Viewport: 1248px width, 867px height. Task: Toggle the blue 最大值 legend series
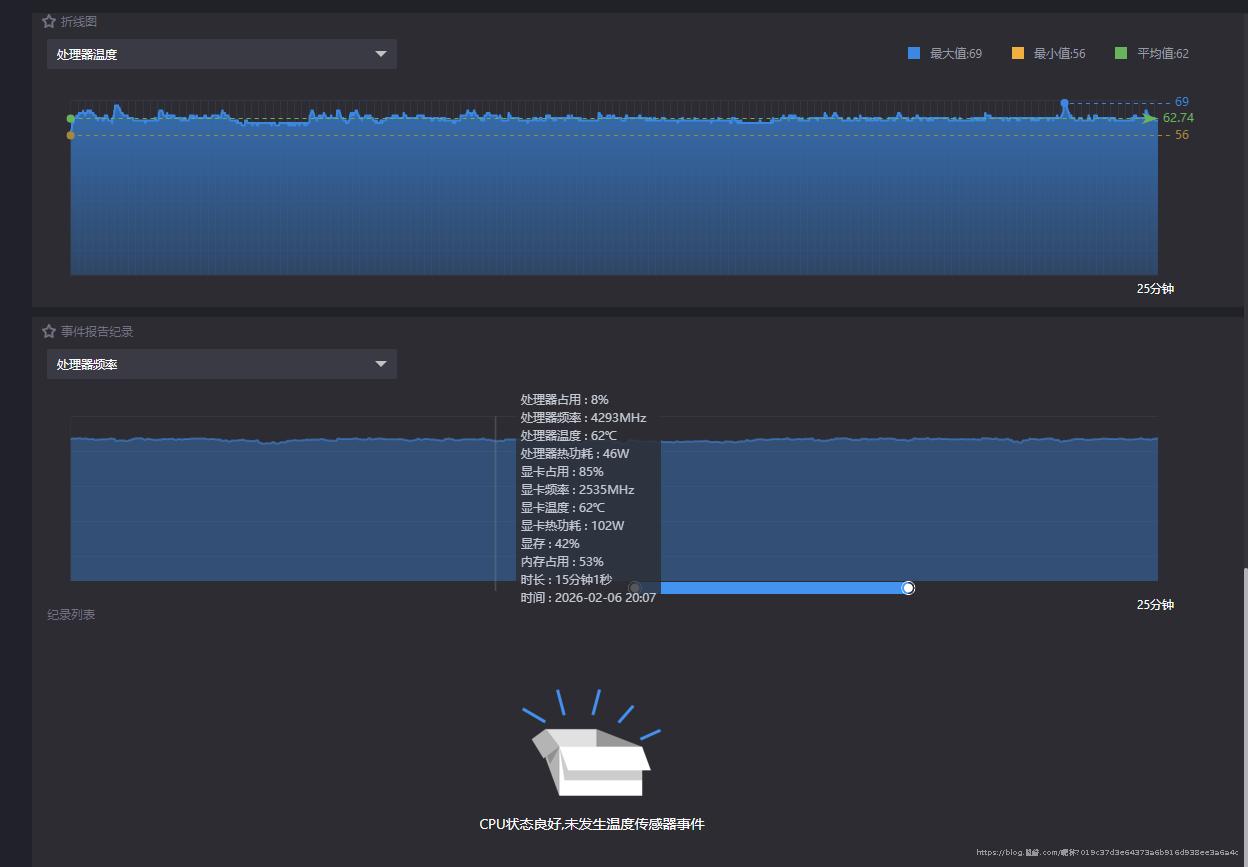pos(914,54)
